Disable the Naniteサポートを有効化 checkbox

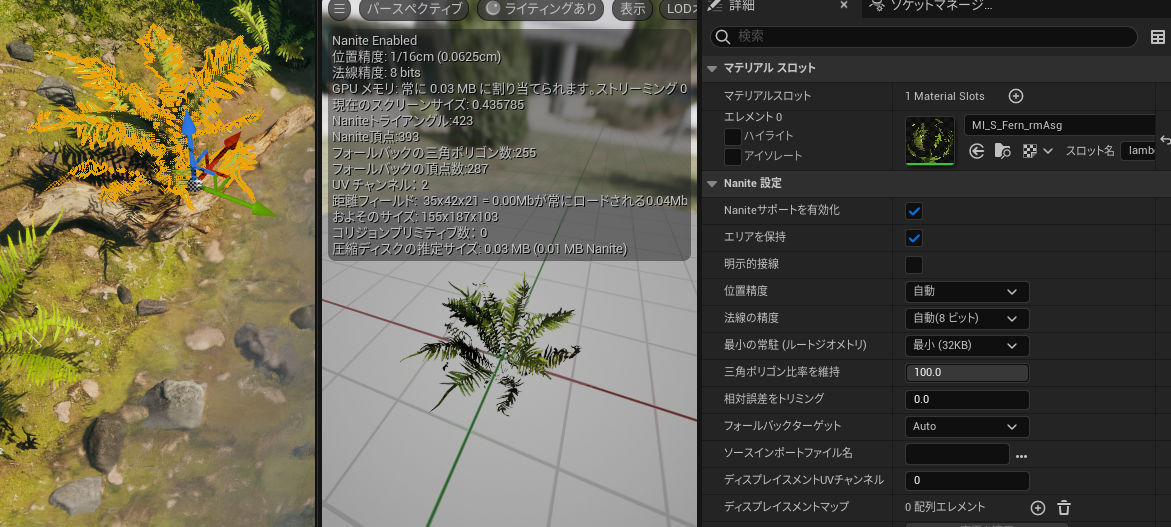click(x=913, y=211)
